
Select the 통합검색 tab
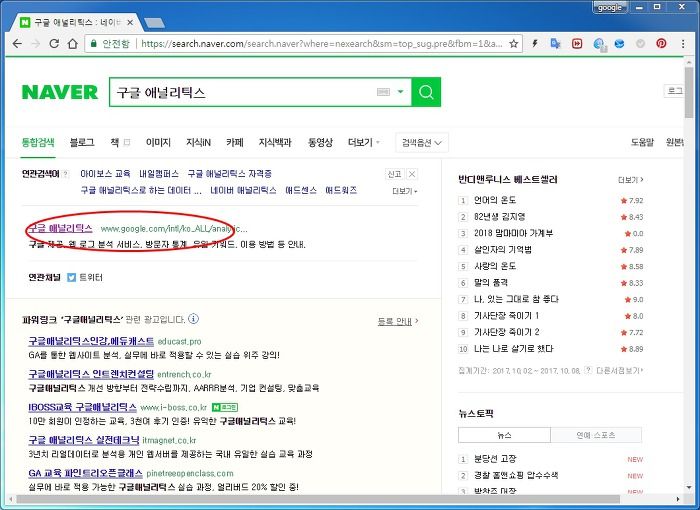pyautogui.click(x=38, y=142)
